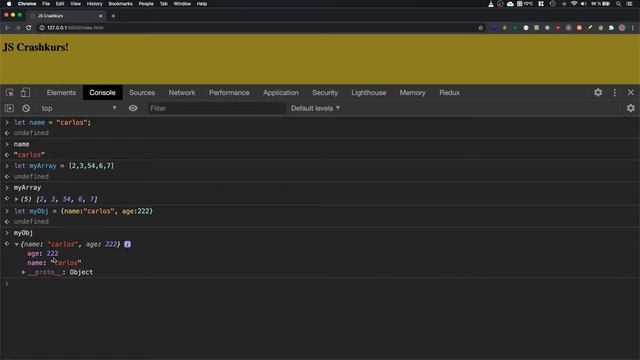Open Spotlight search in the menu bar
Image resolution: width=640 pixels, height=360 pixels.
[618, 4]
